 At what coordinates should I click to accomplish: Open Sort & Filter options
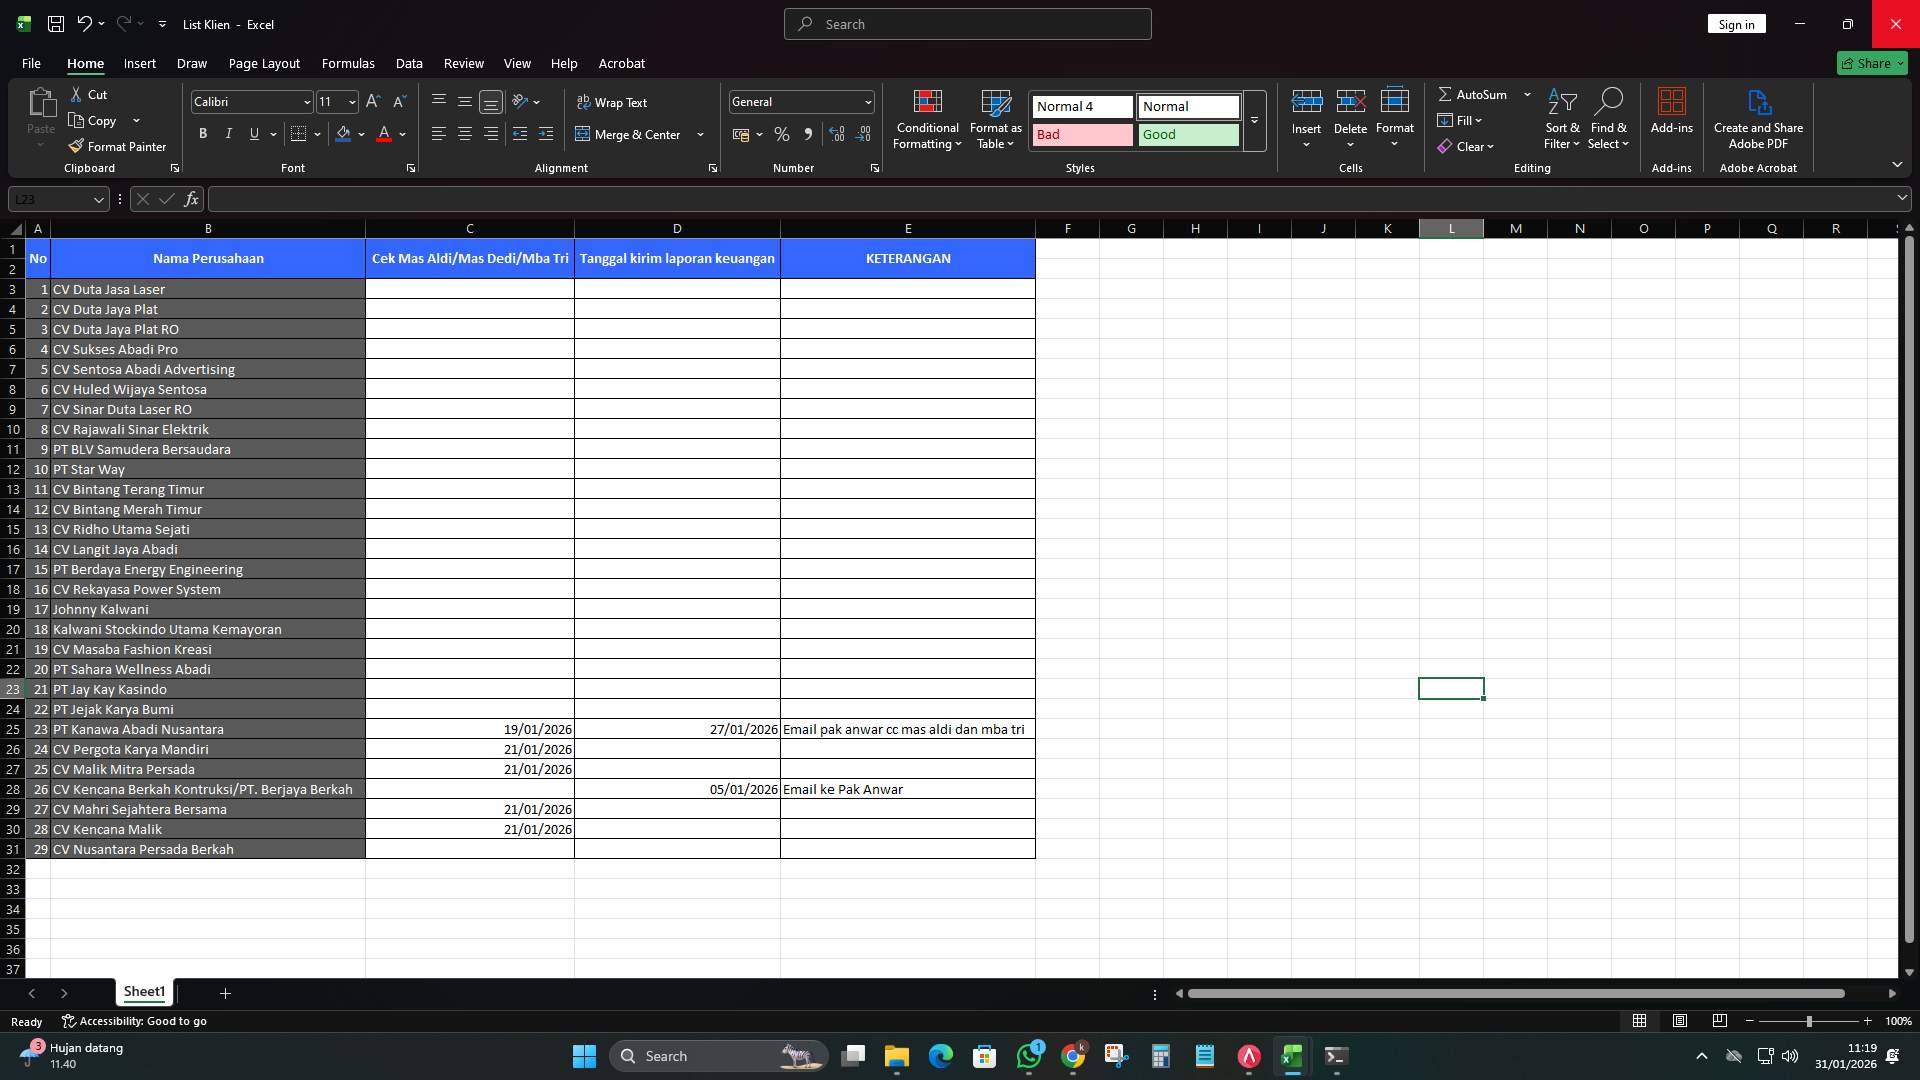[x=1562, y=118]
